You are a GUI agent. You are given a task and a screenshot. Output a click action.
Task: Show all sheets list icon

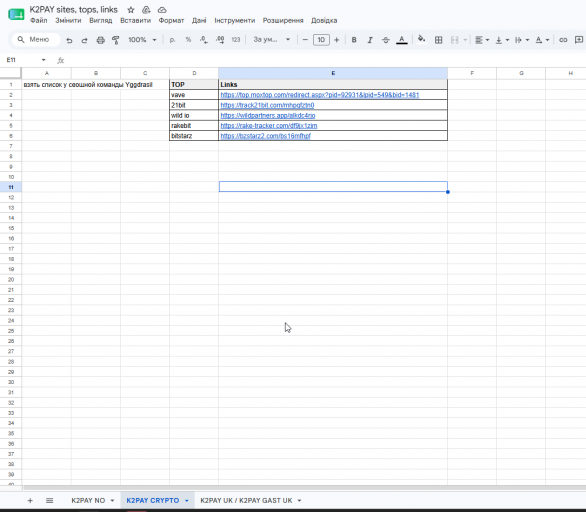[49, 500]
